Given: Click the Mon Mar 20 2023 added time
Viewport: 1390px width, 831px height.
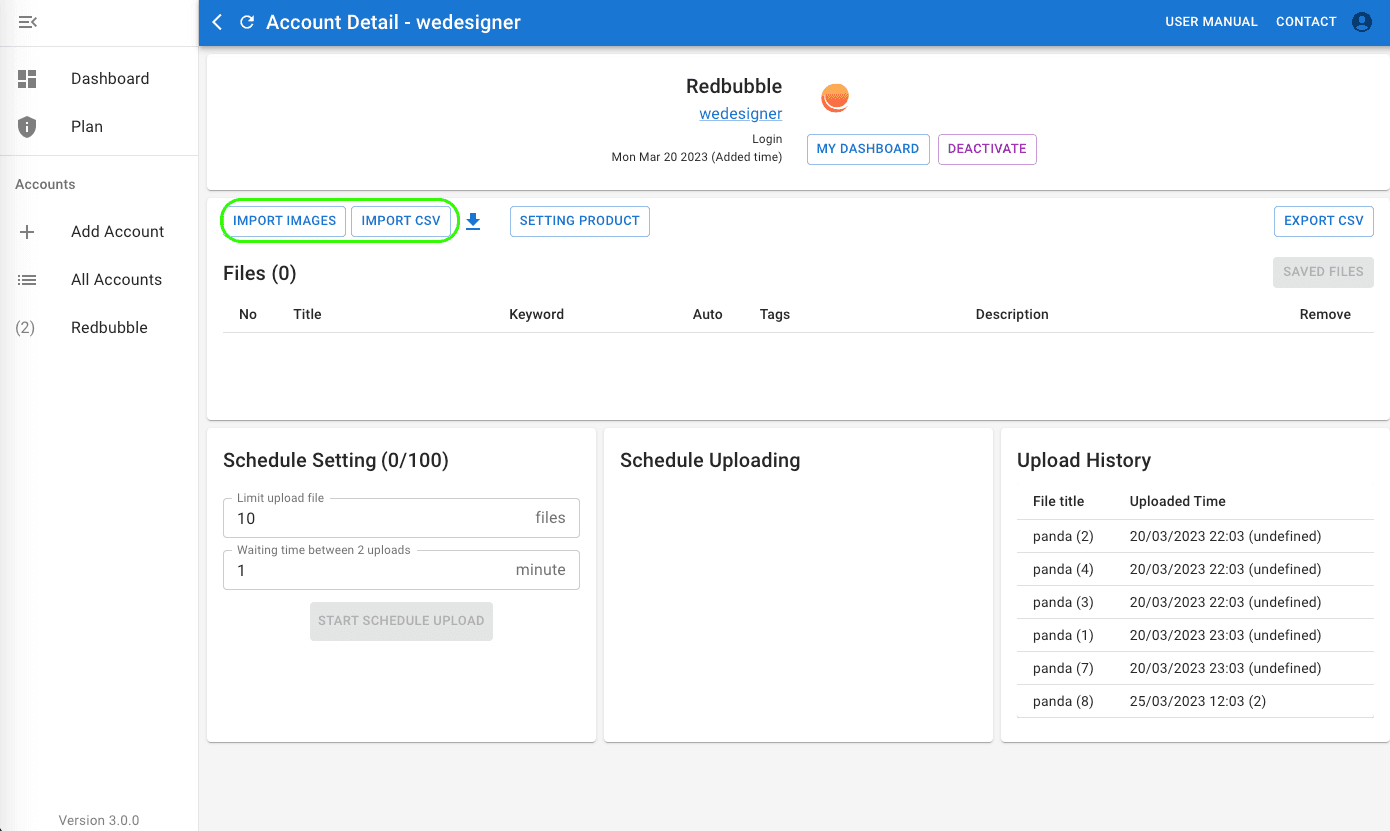Looking at the screenshot, I should (697, 157).
